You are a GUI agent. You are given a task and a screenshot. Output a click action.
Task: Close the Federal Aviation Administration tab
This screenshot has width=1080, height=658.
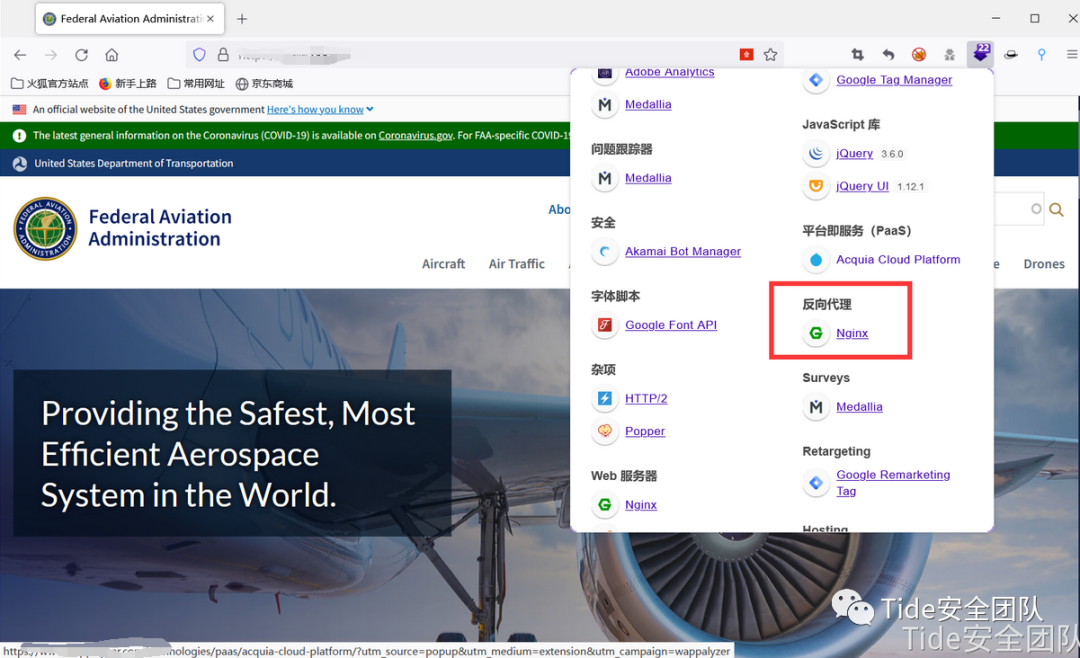pyautogui.click(x=211, y=19)
